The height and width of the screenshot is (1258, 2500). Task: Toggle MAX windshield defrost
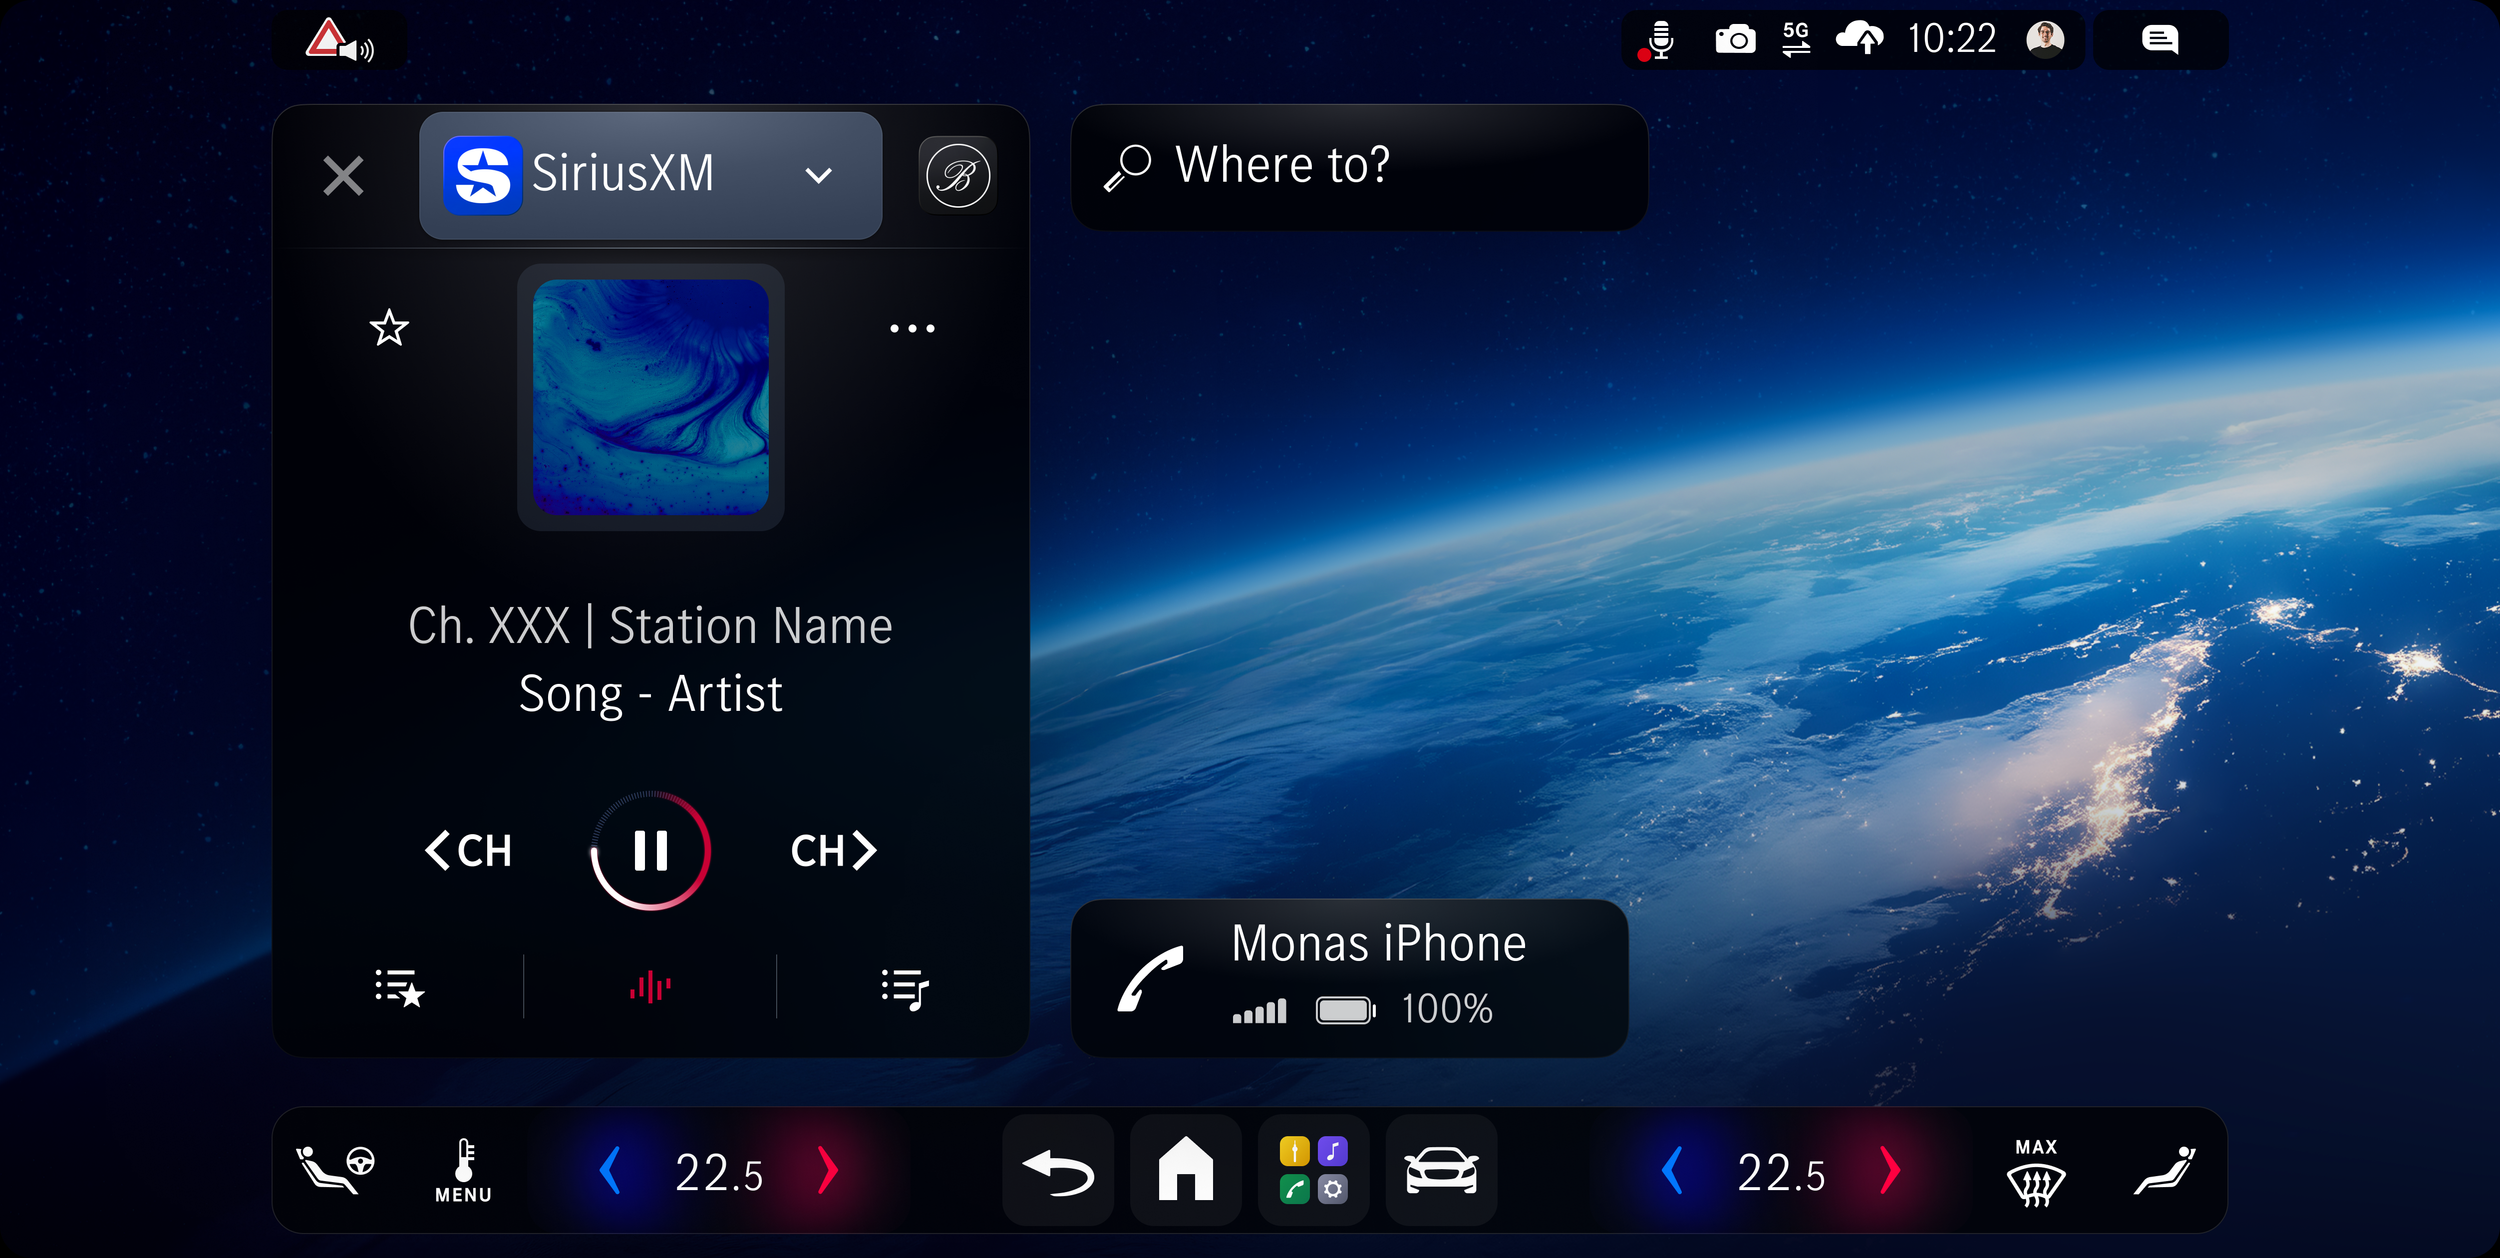(x=2035, y=1171)
